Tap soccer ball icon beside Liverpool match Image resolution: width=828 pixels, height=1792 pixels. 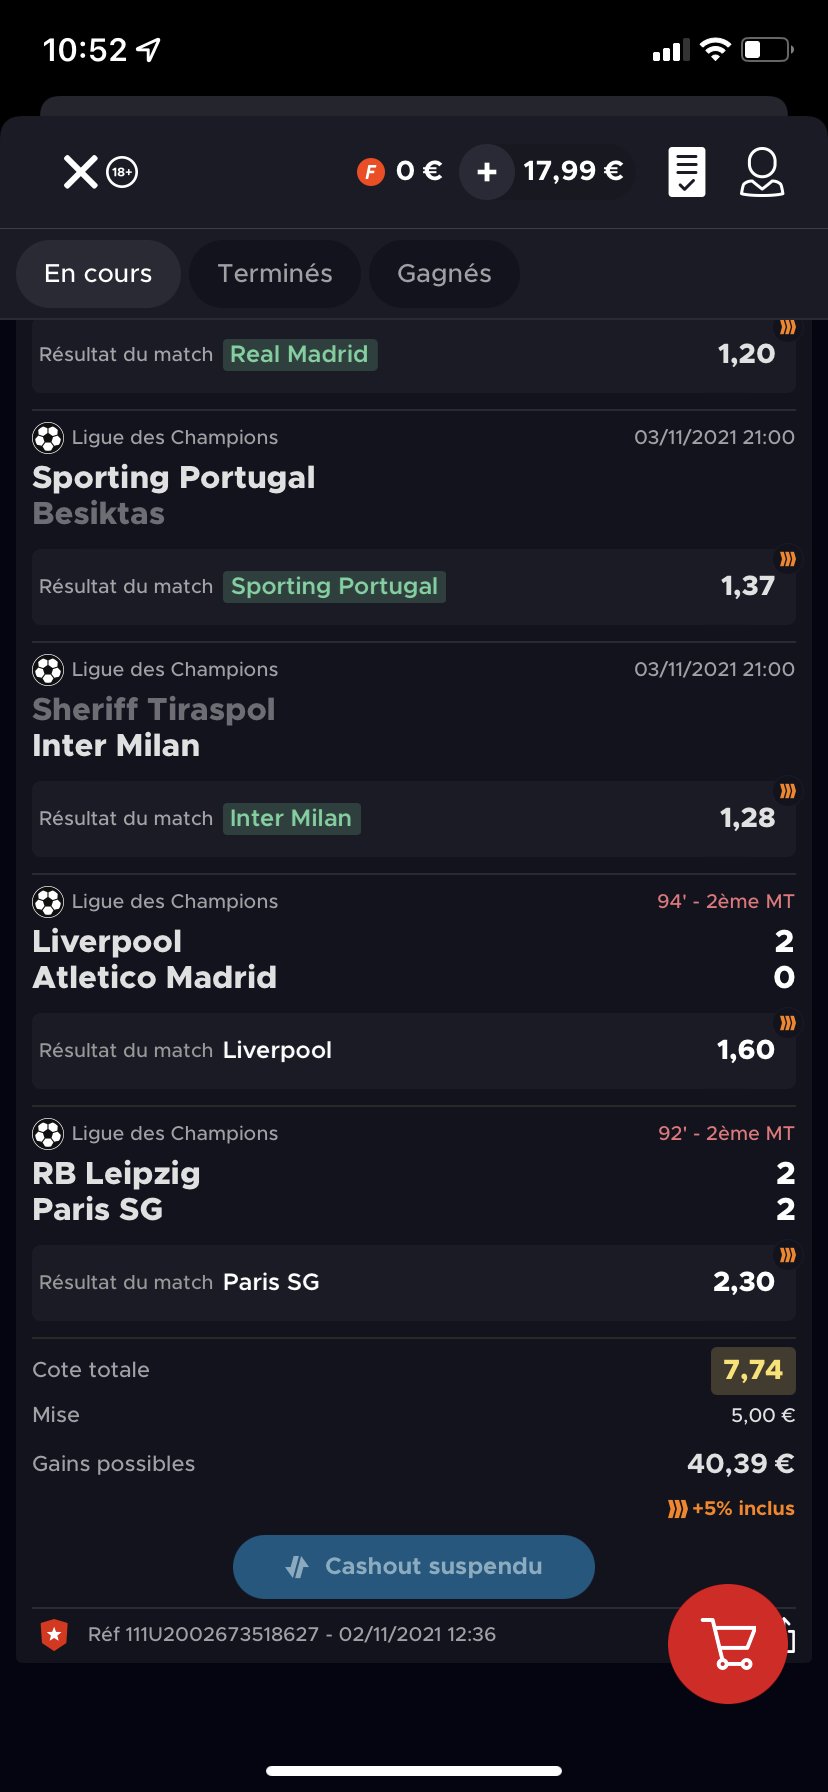click(x=48, y=902)
